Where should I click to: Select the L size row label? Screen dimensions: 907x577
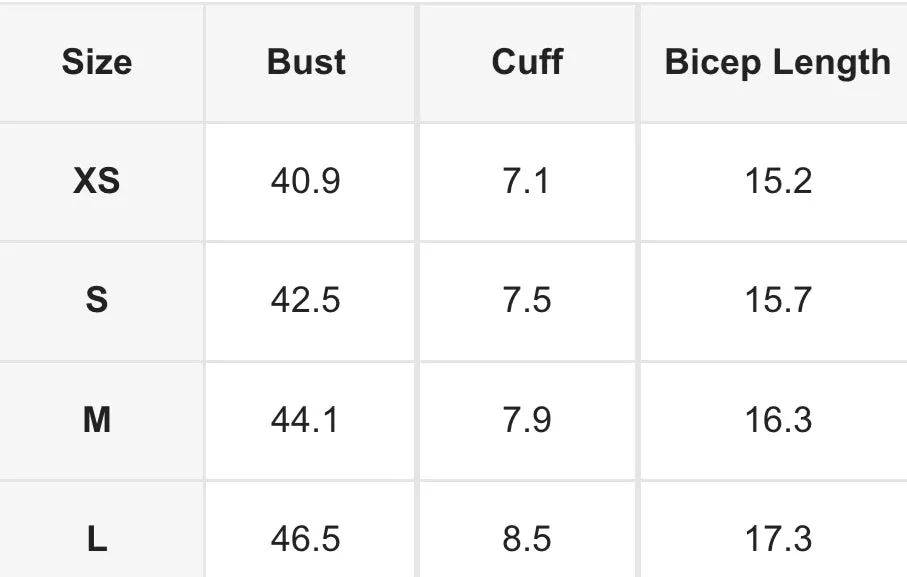[x=97, y=539]
